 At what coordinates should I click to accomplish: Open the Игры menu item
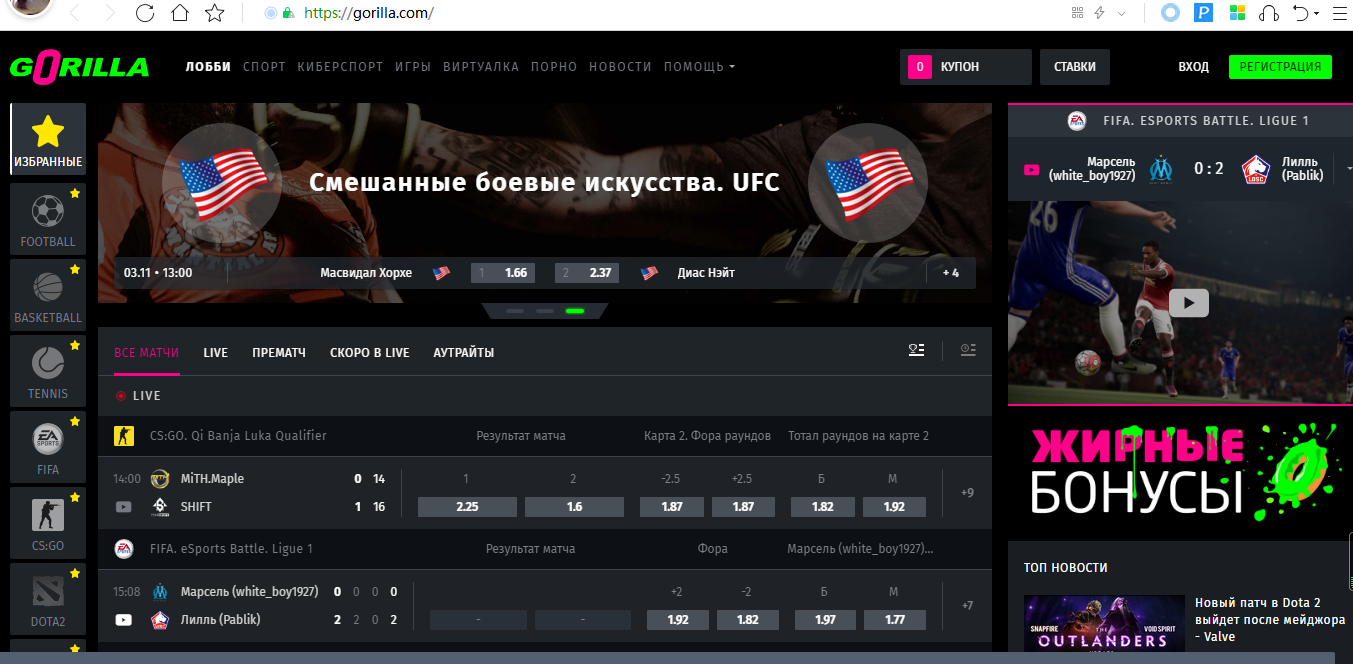413,67
